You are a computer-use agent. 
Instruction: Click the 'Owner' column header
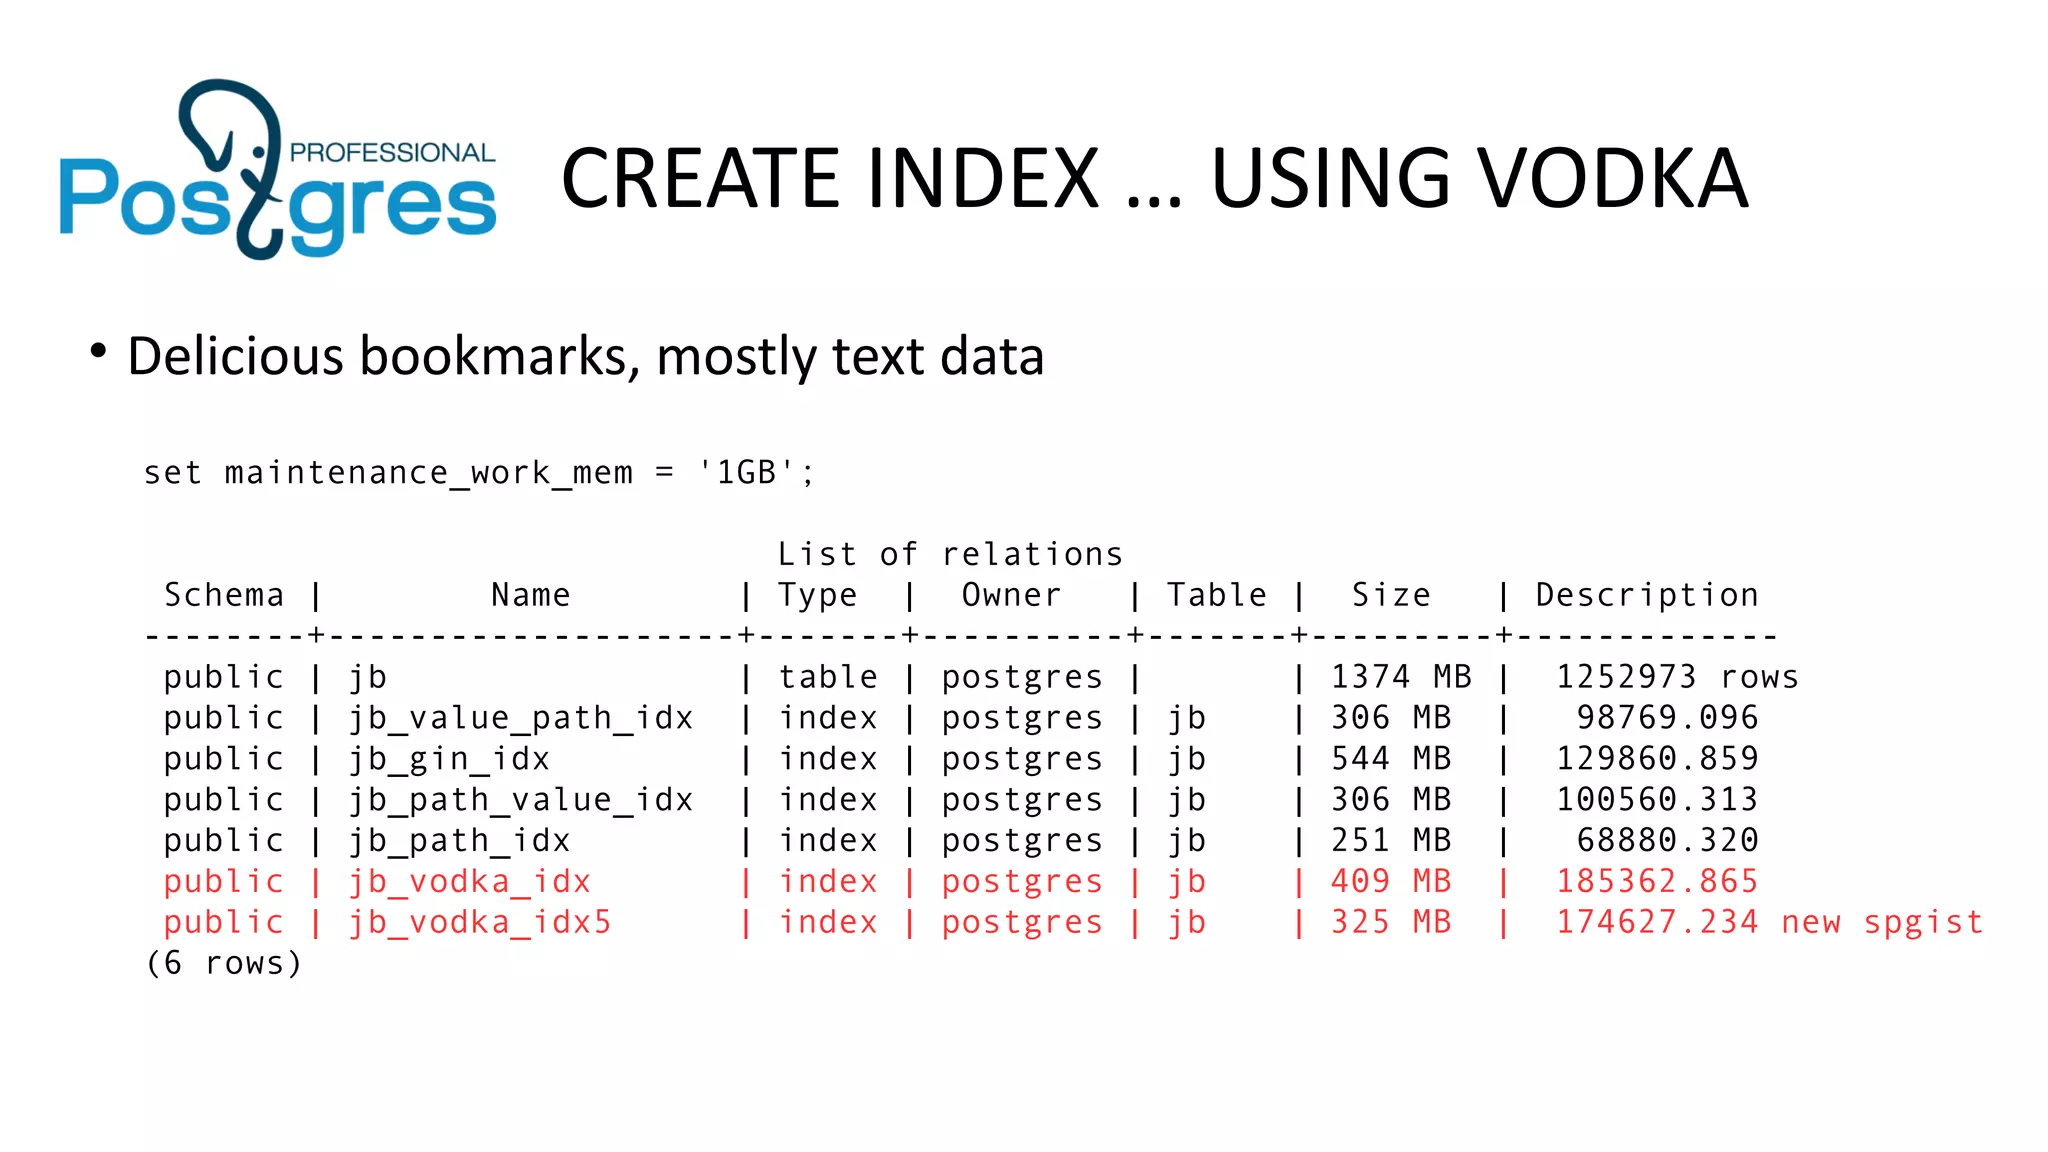[x=1011, y=595]
